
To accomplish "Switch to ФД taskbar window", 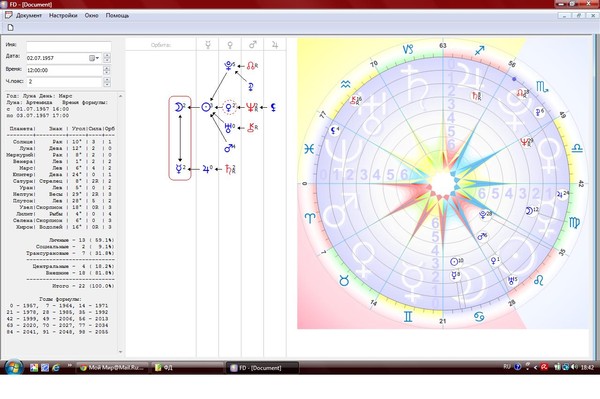I will point(187,368).
